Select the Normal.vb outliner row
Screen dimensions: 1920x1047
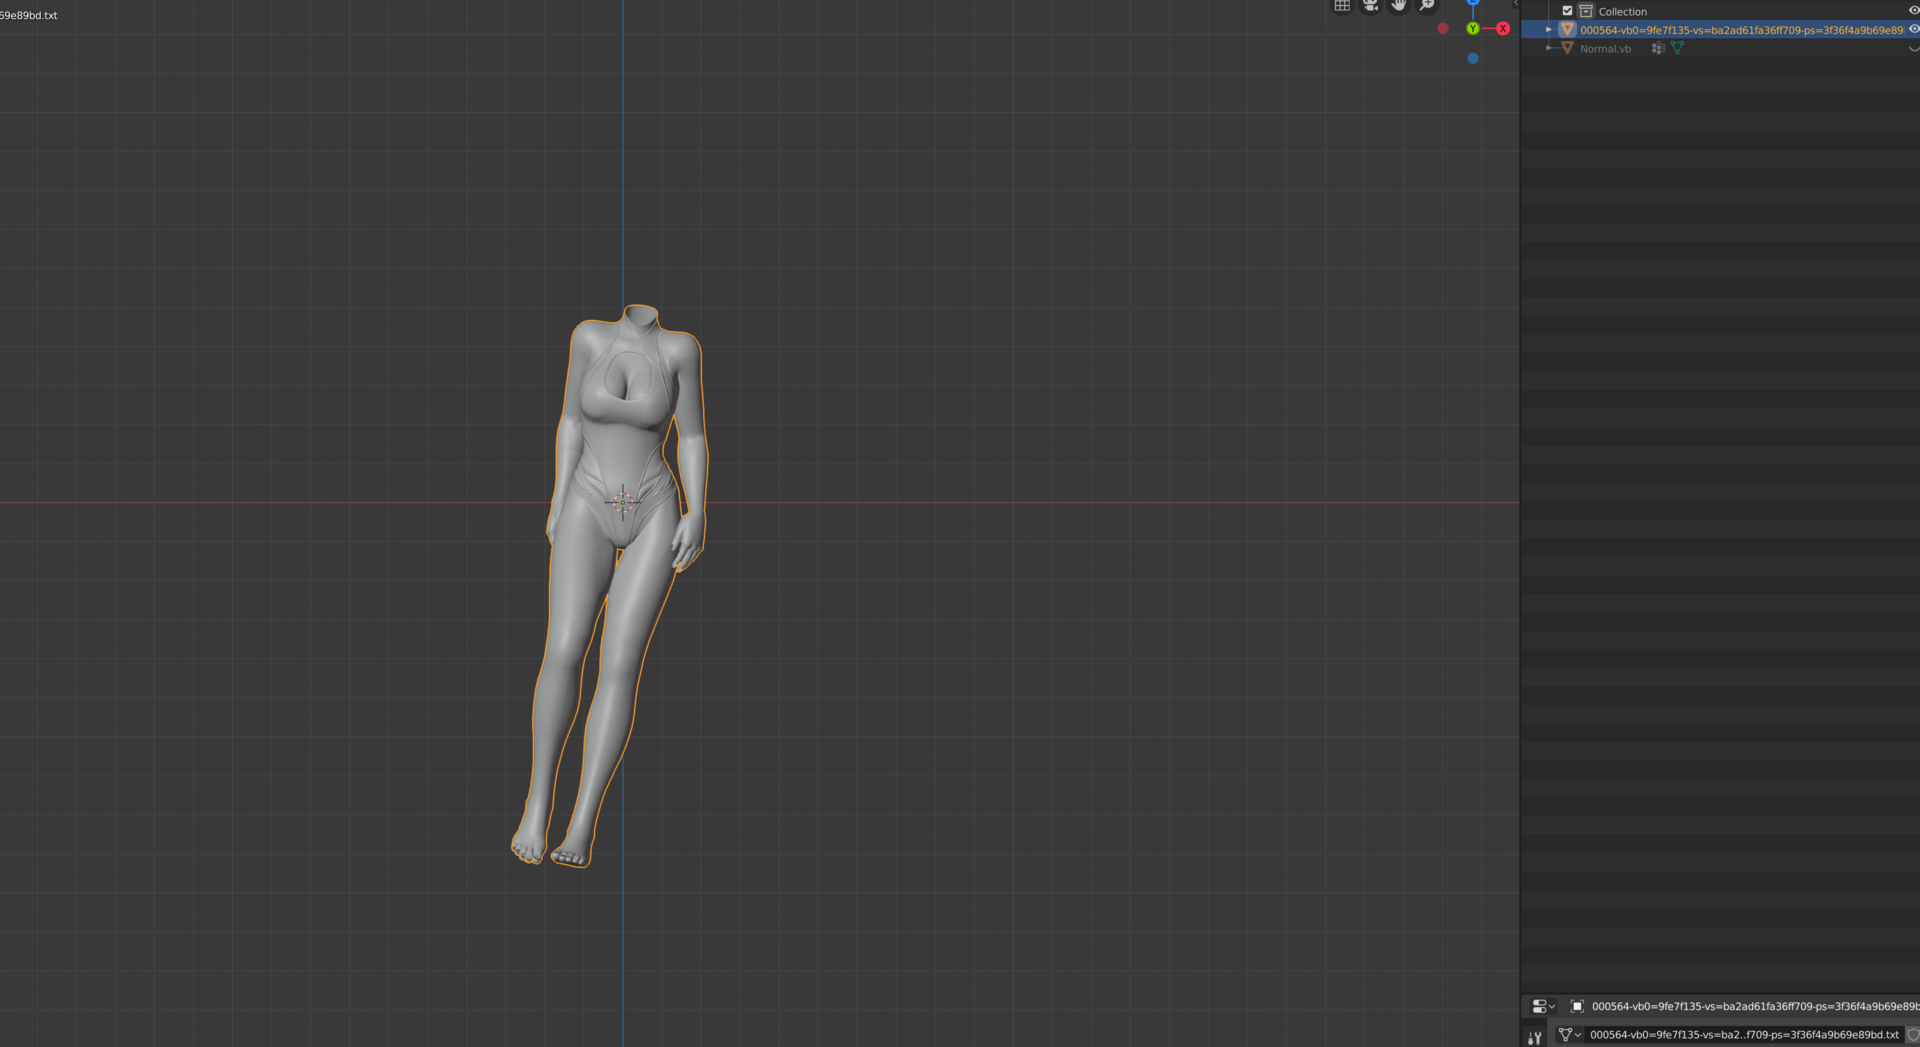[x=1720, y=48]
